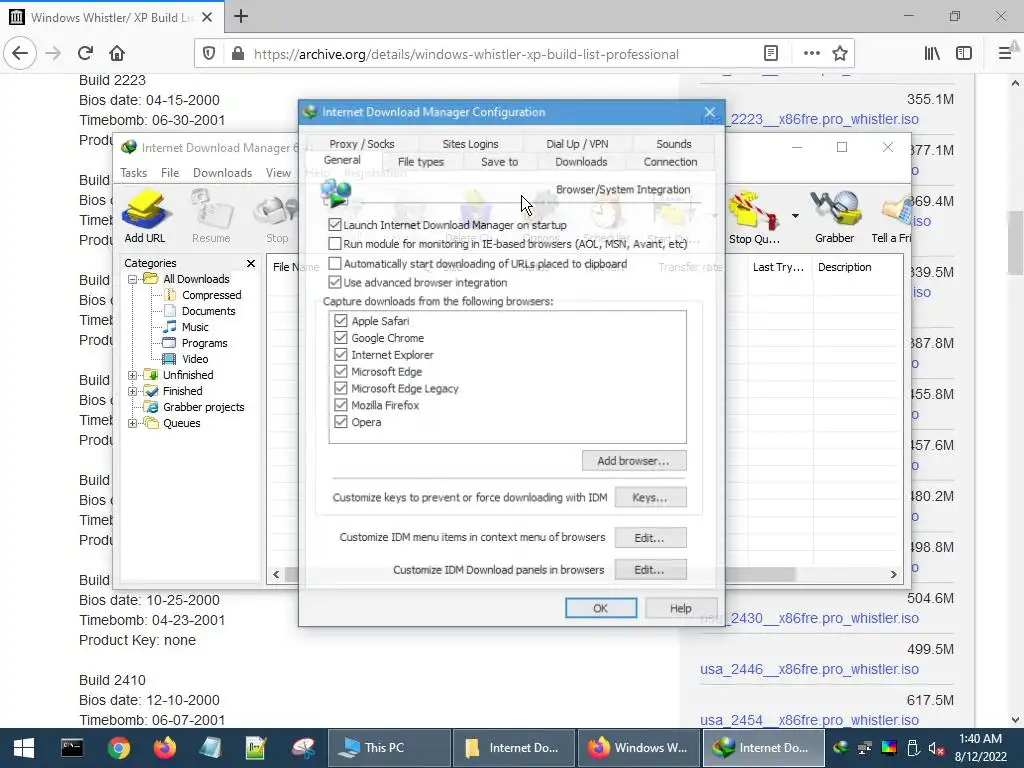This screenshot has width=1024, height=768.
Task: Open page actions three-dot menu
Action: pos(812,54)
